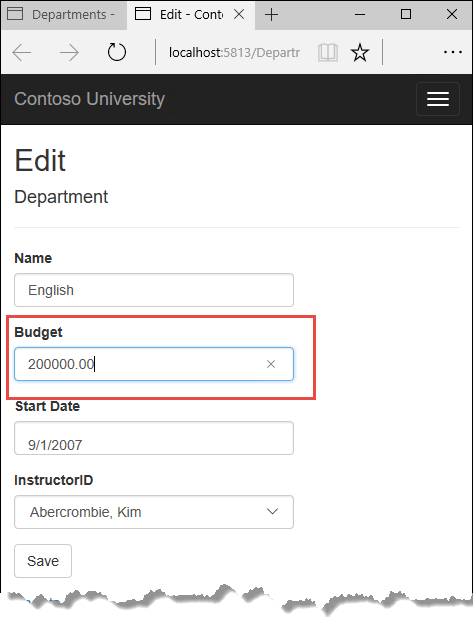Select the Edit - Contoso browser tab
473x617 pixels.
pos(191,15)
